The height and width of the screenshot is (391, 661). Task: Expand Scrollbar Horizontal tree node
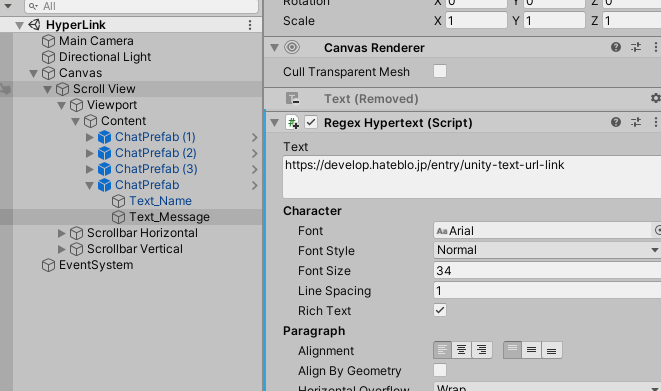[x=62, y=233]
